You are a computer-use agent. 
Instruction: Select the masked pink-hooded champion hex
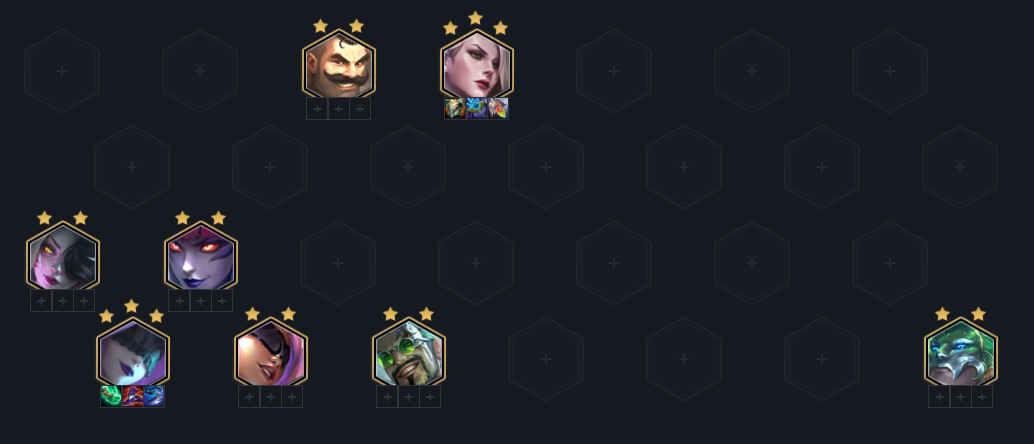[270, 354]
